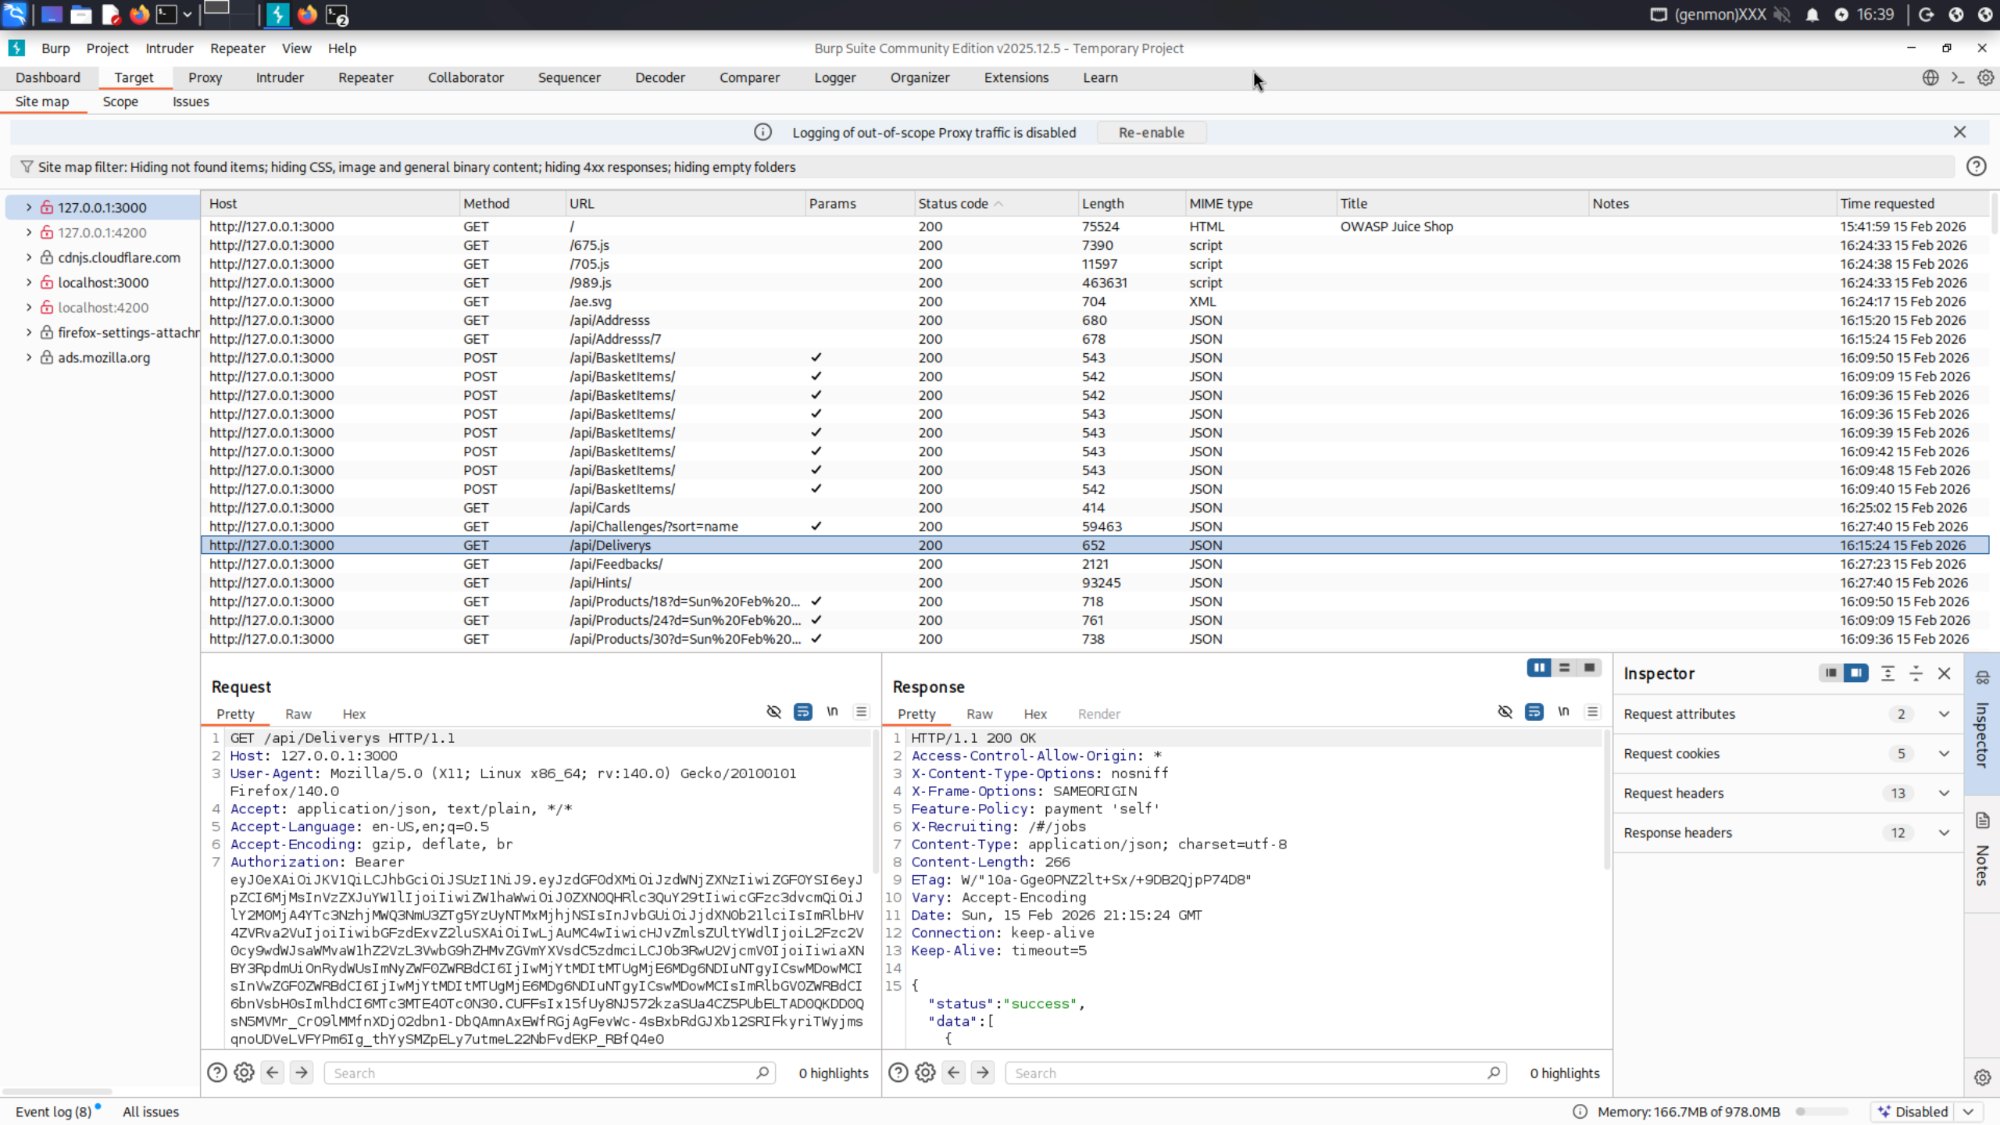Image resolution: width=2000 pixels, height=1125 pixels.
Task: Switch Request view to Raw tab
Action: point(298,714)
